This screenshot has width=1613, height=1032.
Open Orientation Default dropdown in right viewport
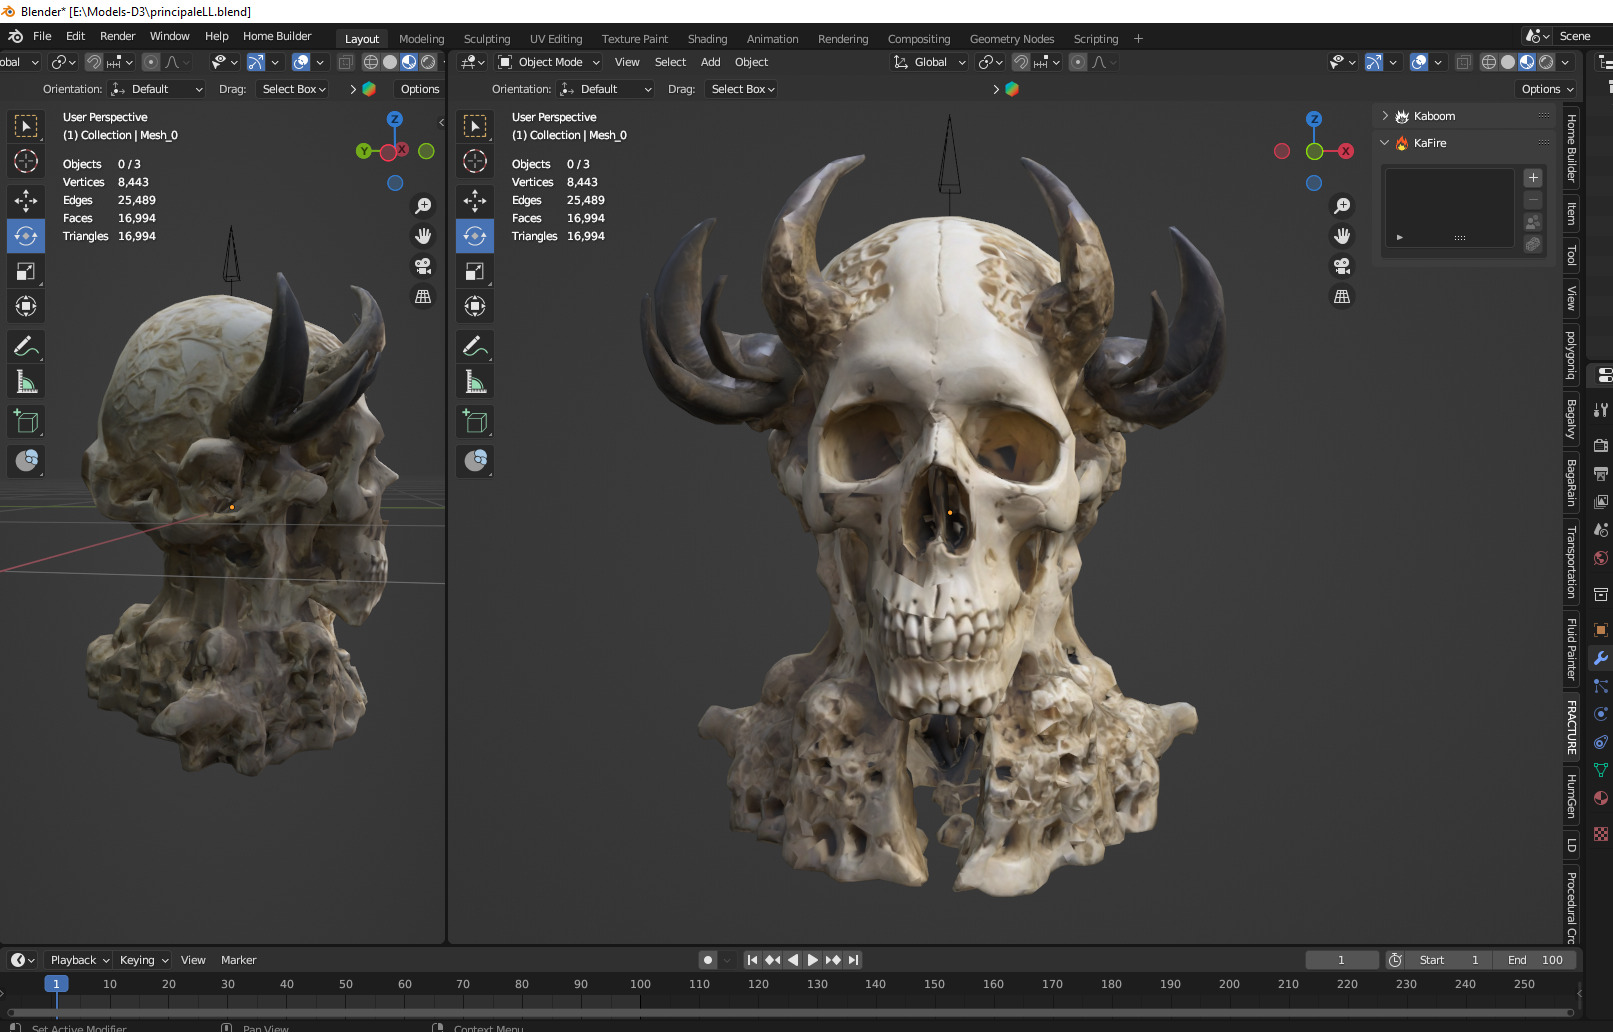(606, 89)
